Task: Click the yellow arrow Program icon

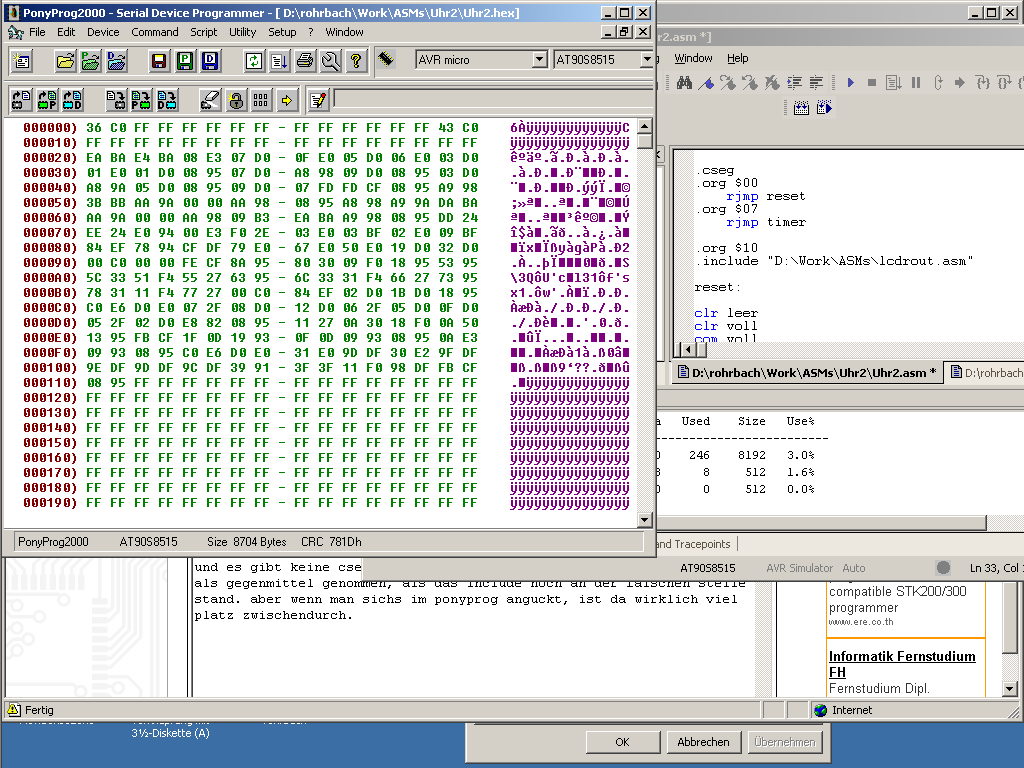Action: (286, 100)
